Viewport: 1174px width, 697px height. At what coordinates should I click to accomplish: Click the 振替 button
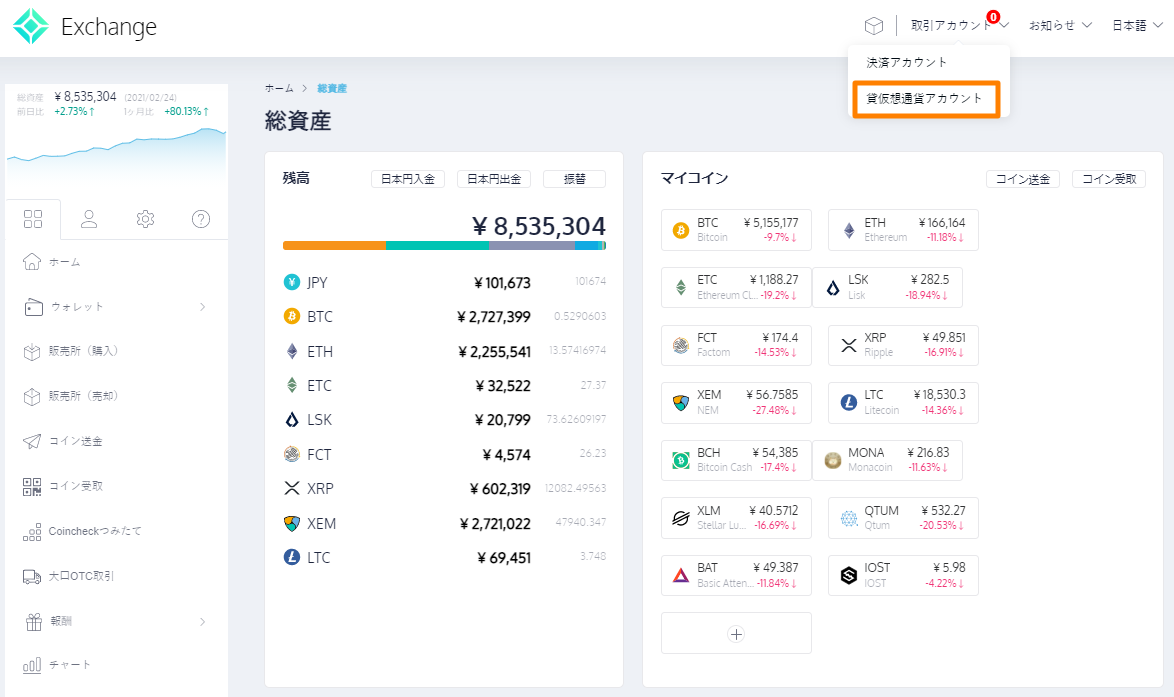tap(574, 179)
